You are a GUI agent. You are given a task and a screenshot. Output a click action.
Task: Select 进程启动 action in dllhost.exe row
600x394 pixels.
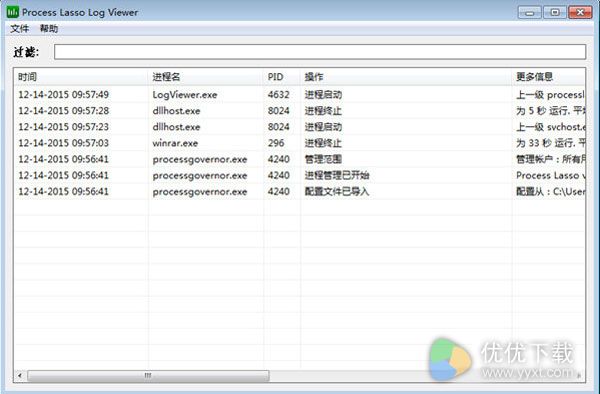pos(323,127)
